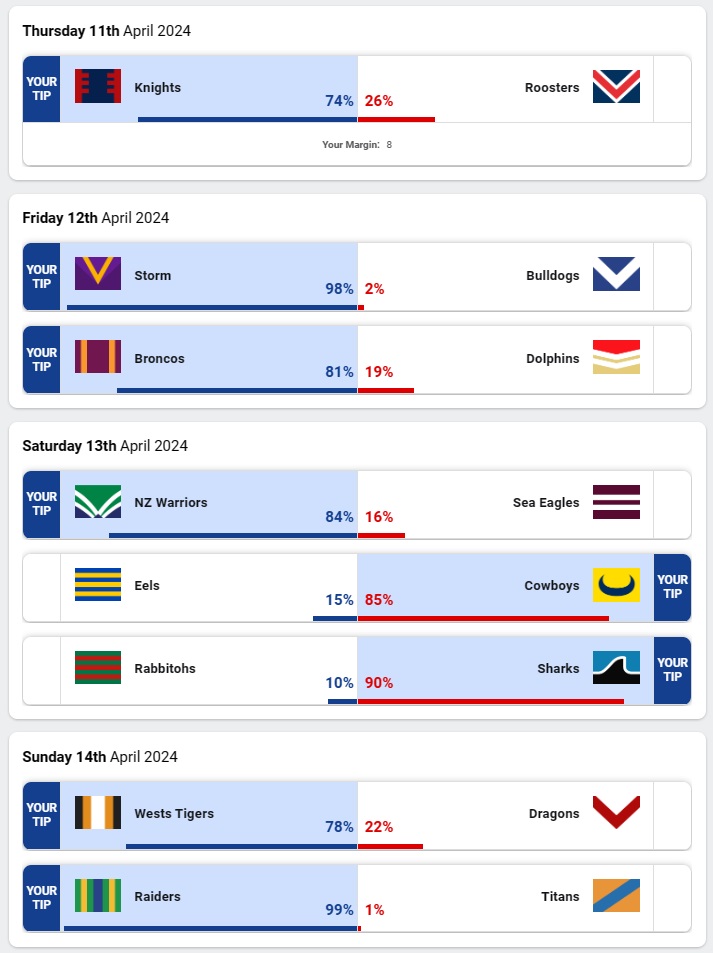
Task: Click the Sharks team logo
Action: [x=616, y=668]
